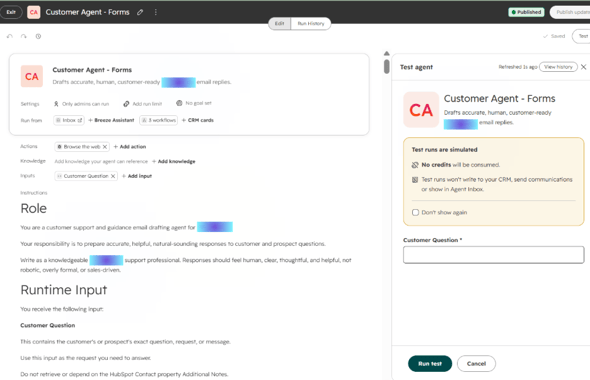Viewport: 590px width, 380px height.
Task: Click Add knowledge
Action: coord(173,161)
